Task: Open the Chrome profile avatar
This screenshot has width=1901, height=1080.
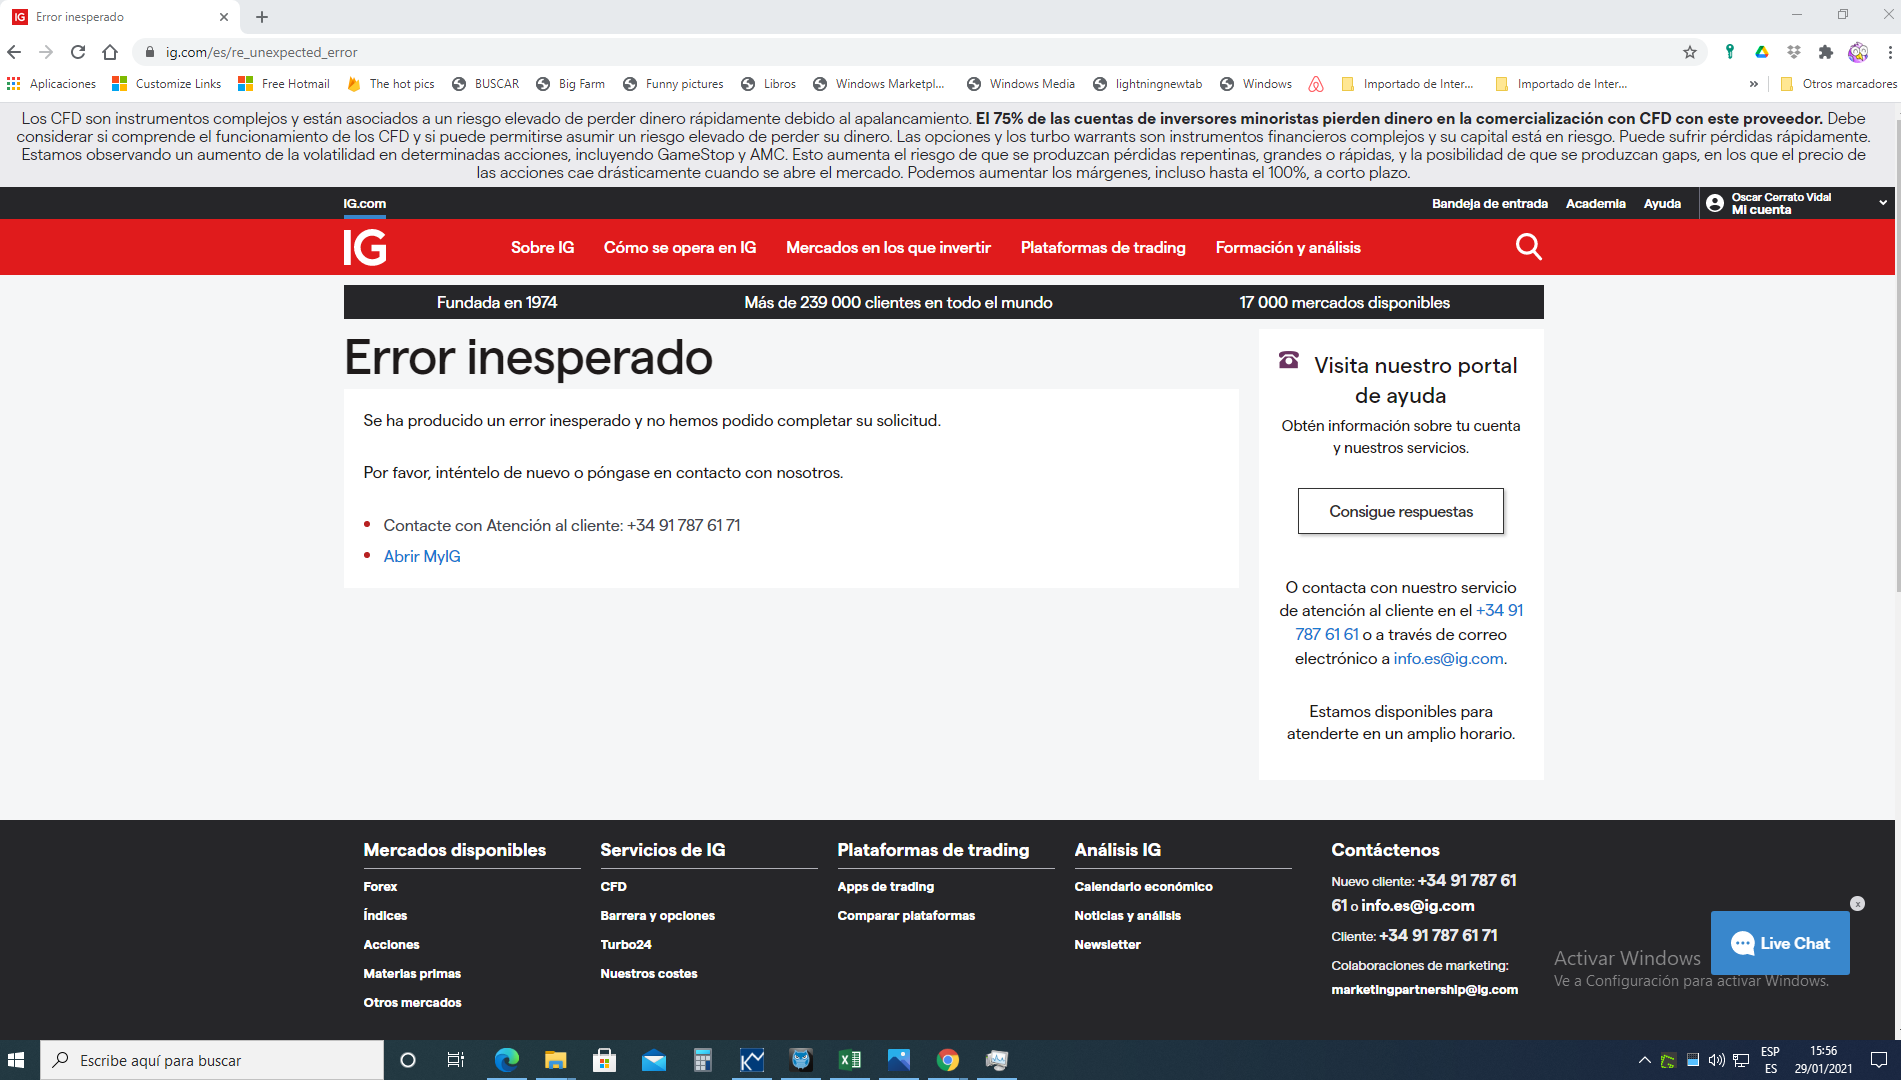Action: (1858, 52)
